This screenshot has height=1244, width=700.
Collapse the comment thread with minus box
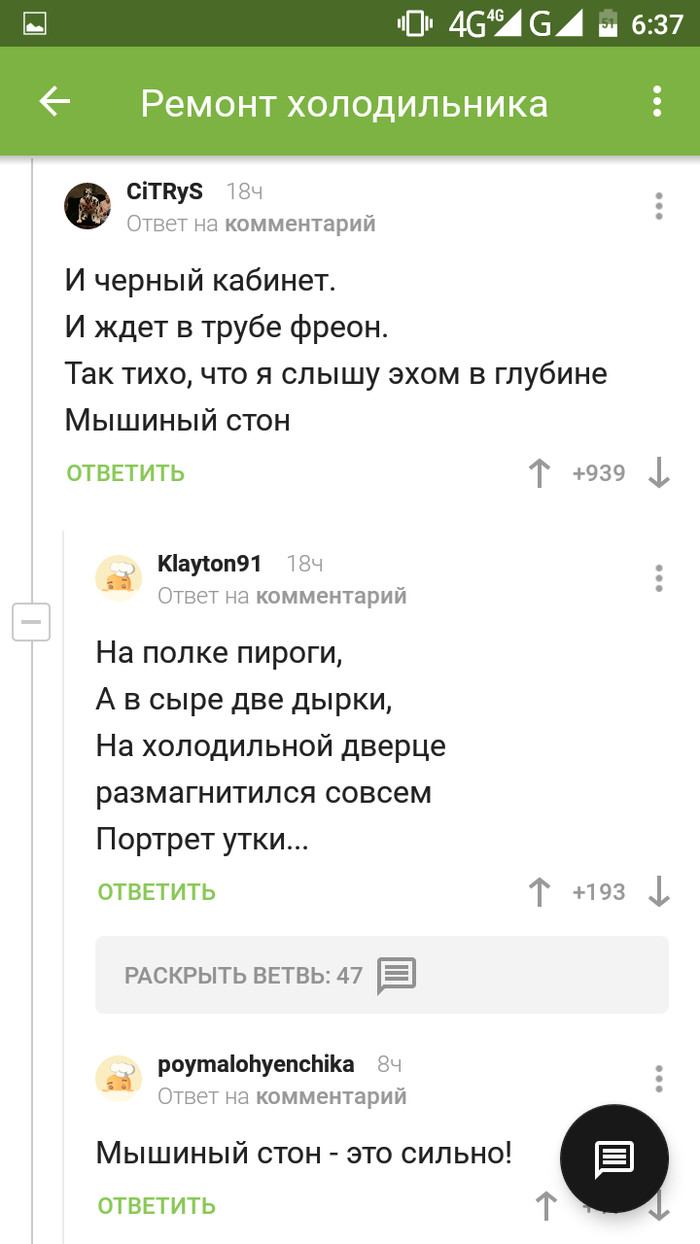click(x=31, y=623)
